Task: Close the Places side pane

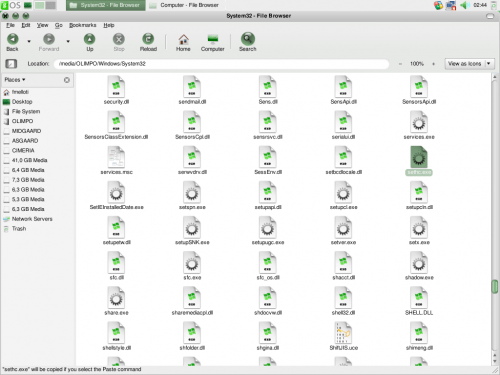Action: click(x=67, y=80)
